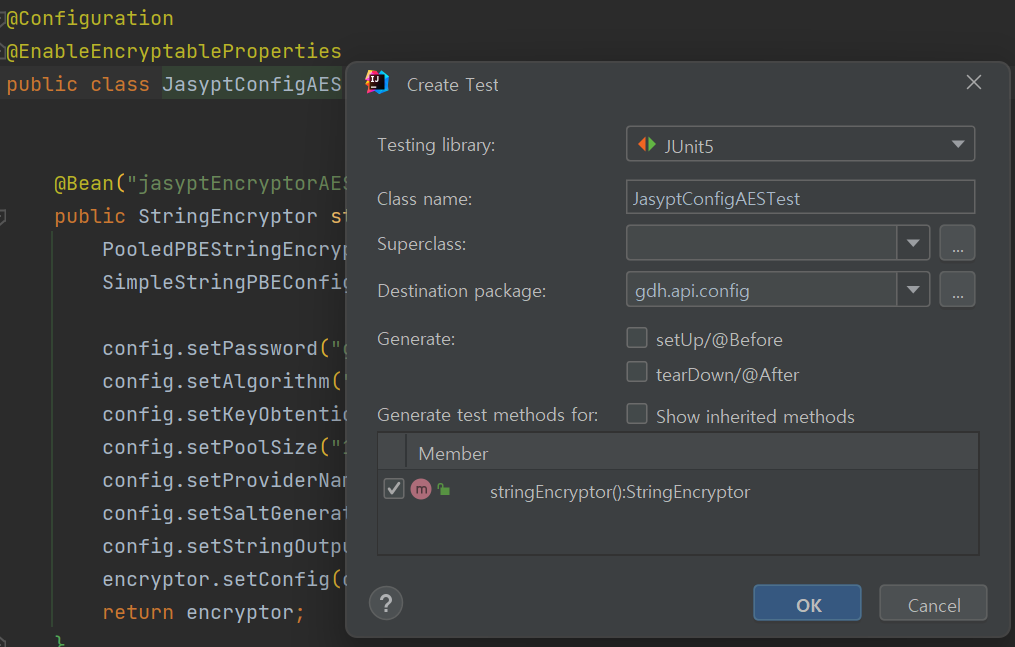1015x647 pixels.
Task: Close the Create Test dialog
Action: click(974, 83)
